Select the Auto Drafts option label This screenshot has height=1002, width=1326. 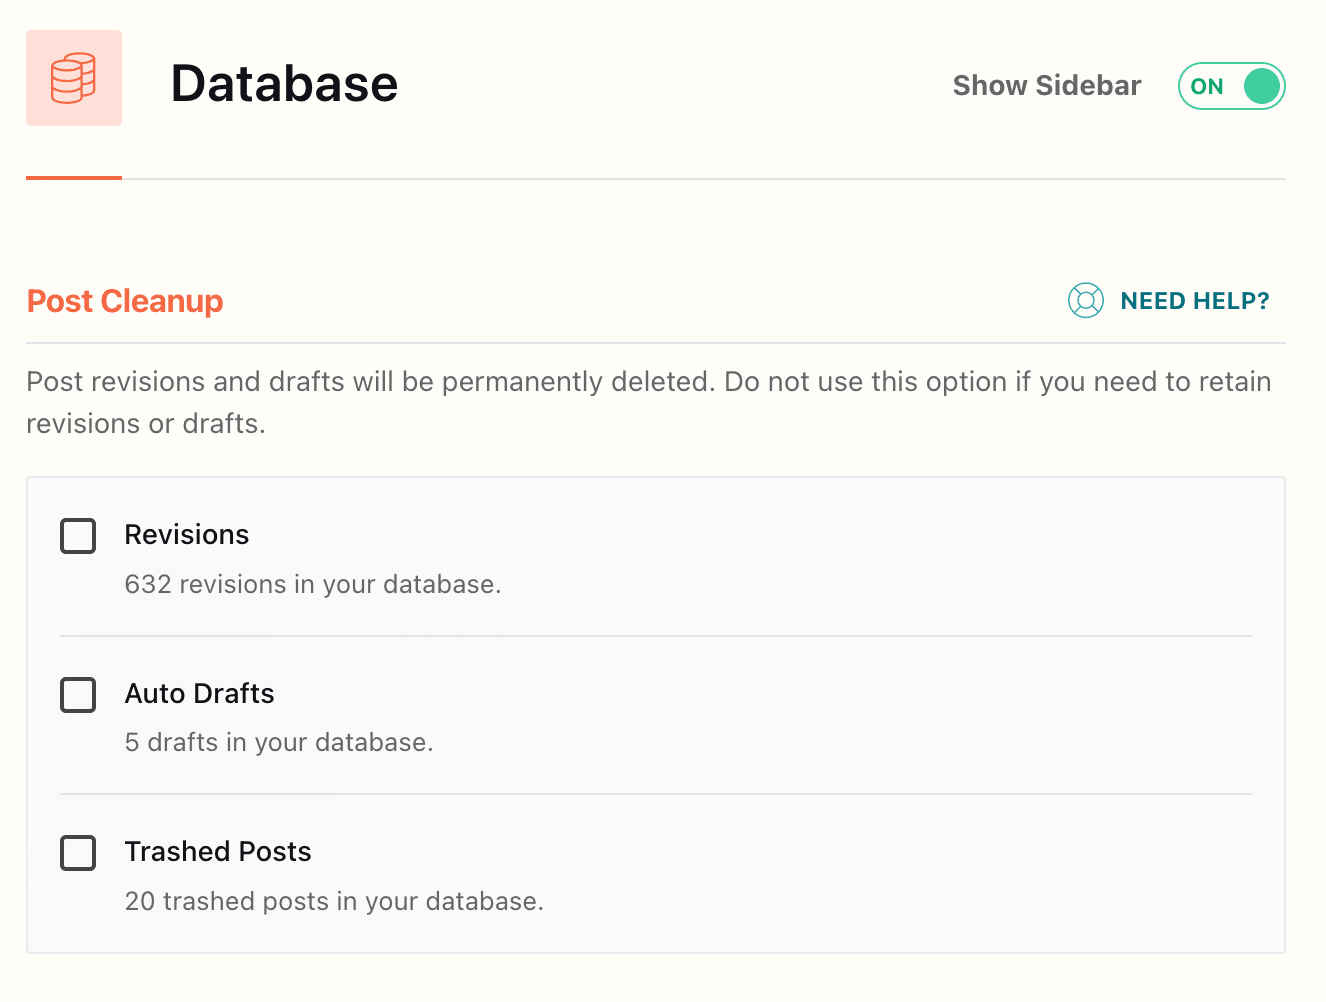coord(200,693)
